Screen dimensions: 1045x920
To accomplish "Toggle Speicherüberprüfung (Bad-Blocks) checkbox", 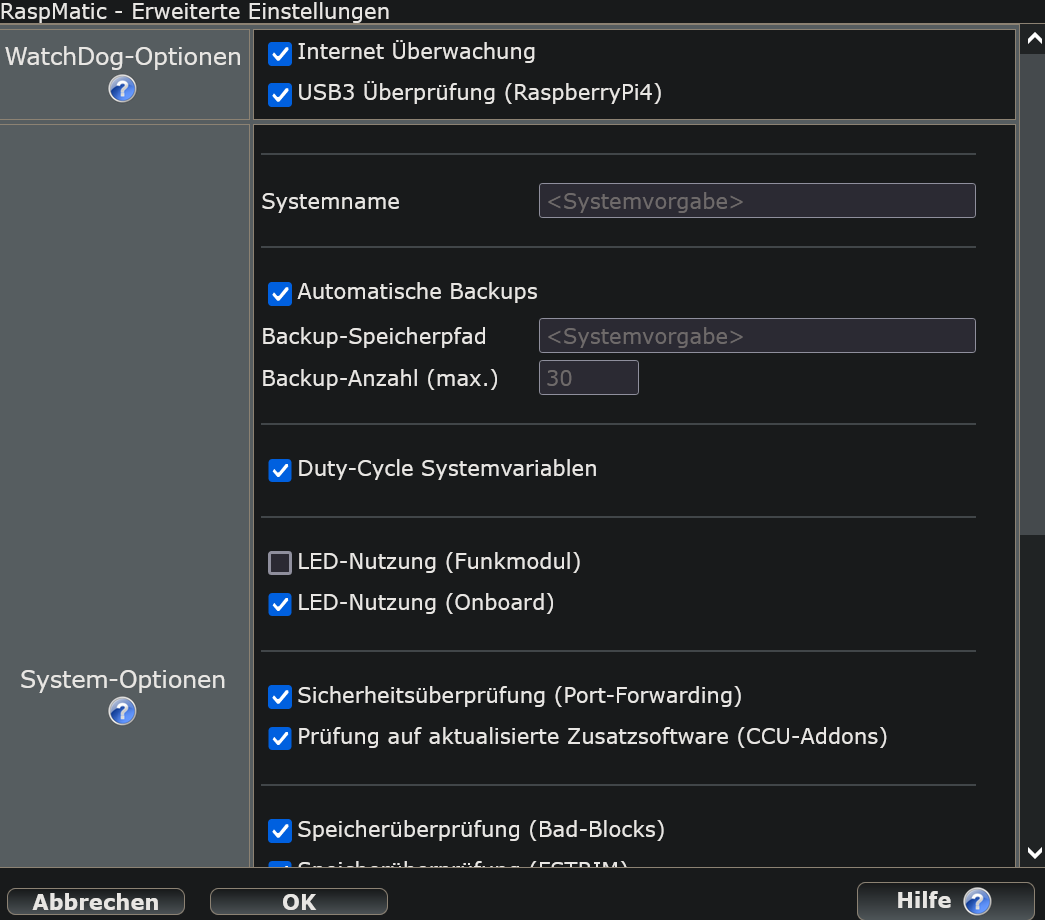I will (x=280, y=831).
